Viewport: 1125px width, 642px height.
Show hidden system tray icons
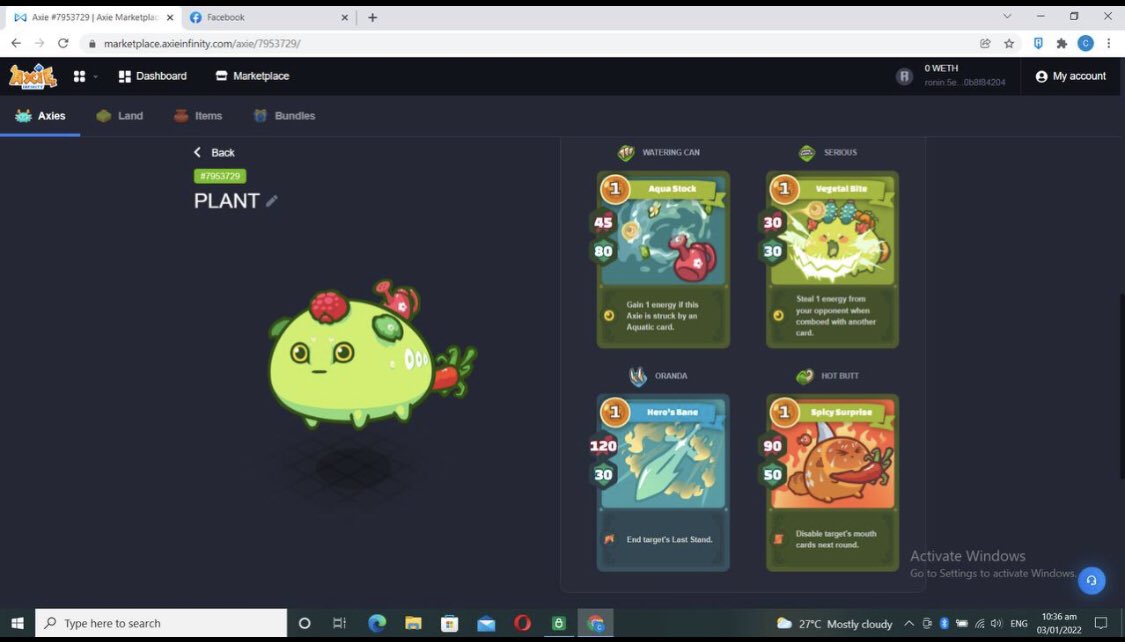[908, 623]
